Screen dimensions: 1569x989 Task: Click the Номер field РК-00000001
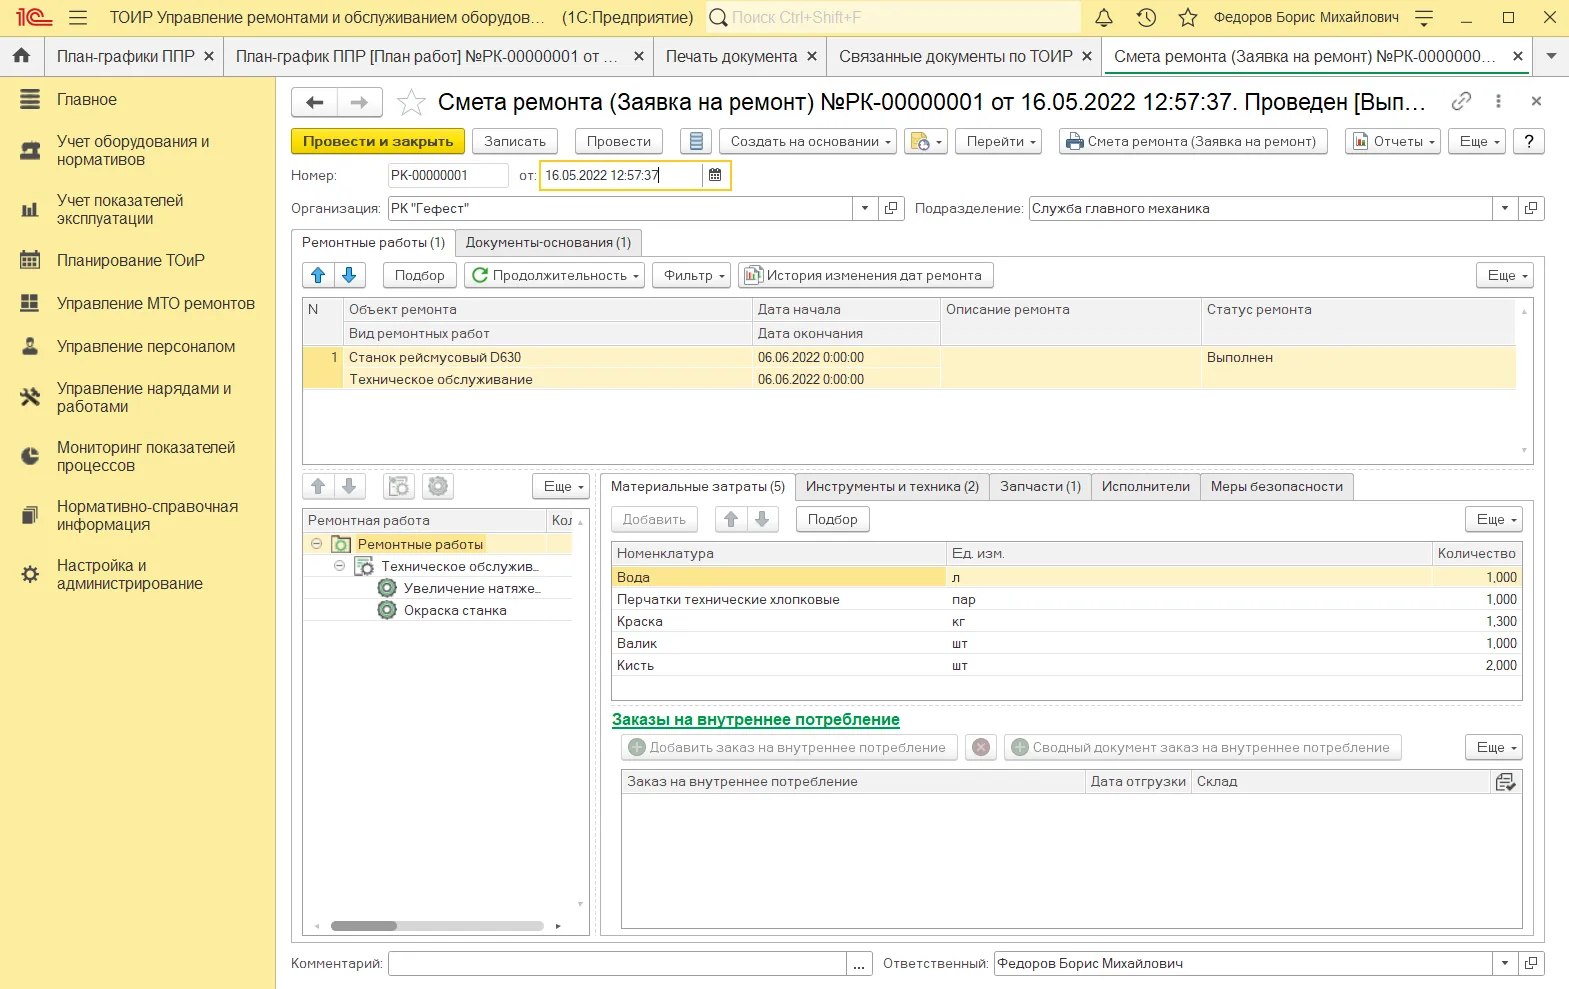pos(447,175)
